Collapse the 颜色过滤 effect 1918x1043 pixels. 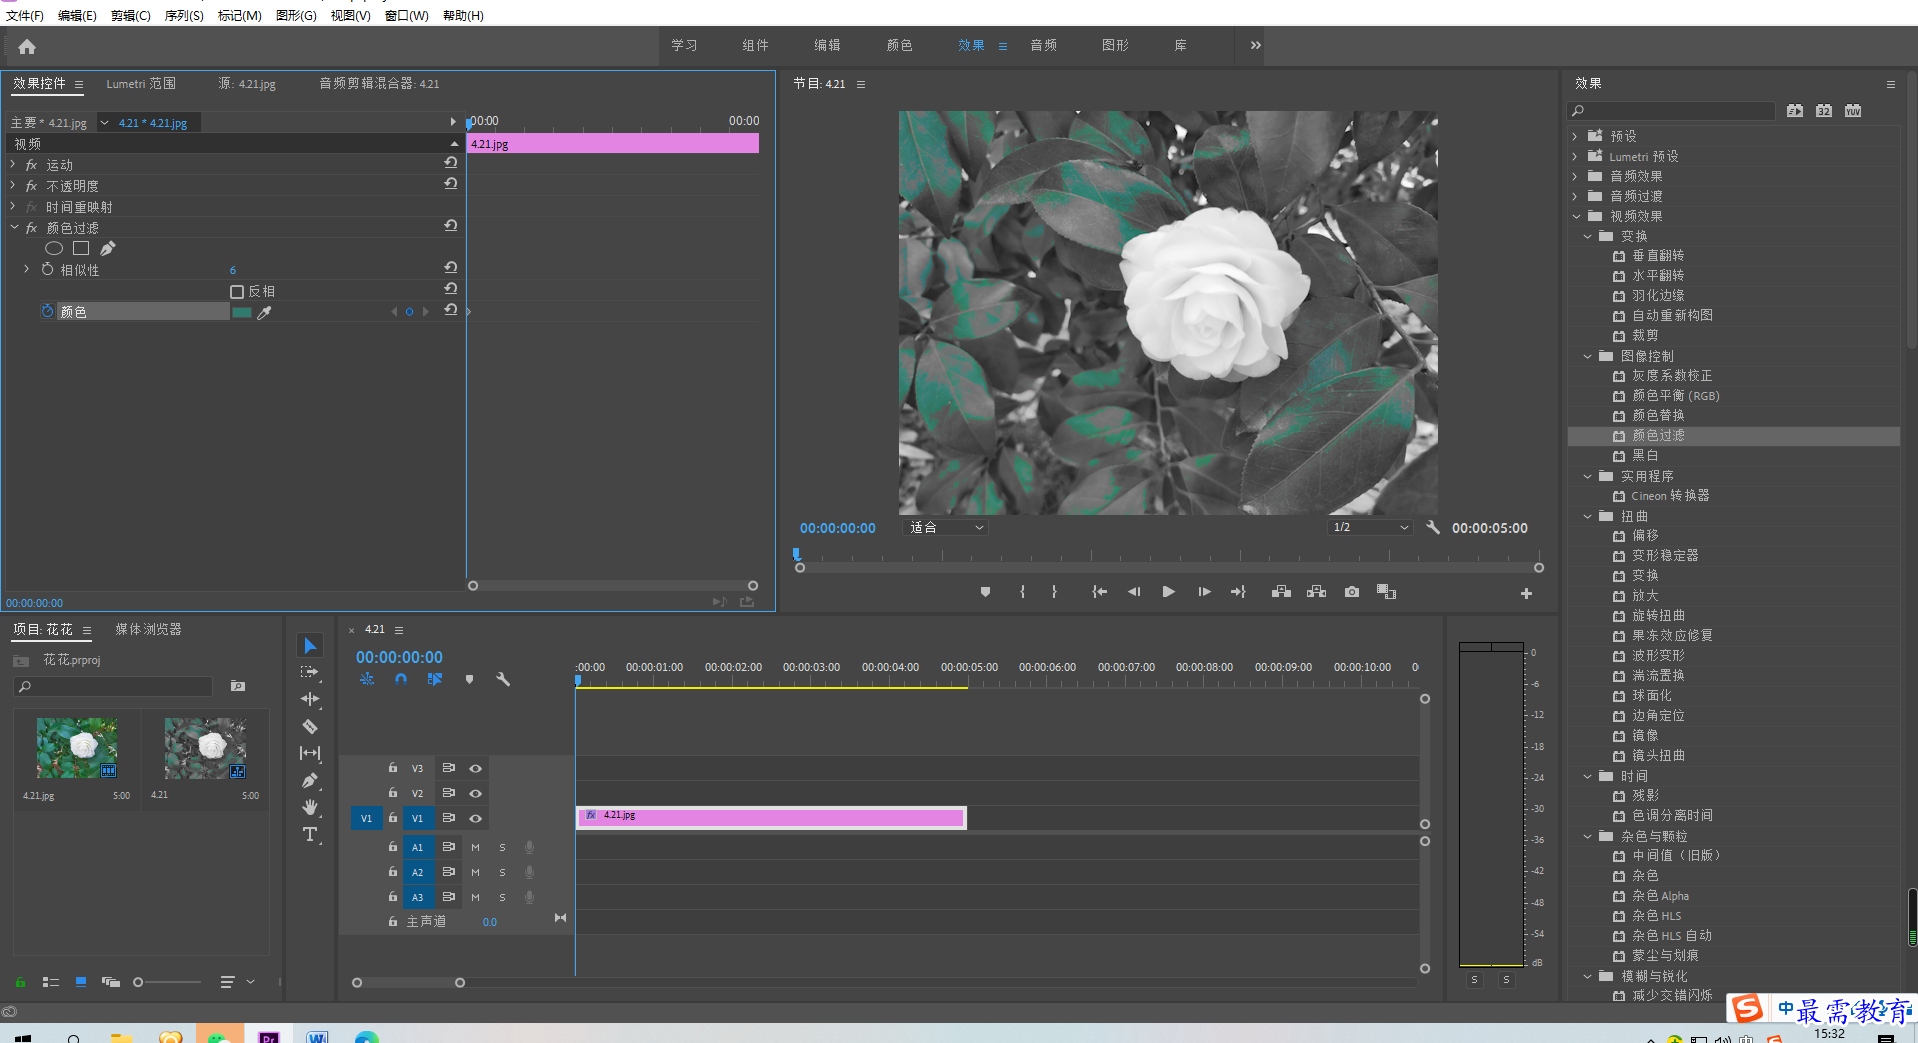point(14,228)
